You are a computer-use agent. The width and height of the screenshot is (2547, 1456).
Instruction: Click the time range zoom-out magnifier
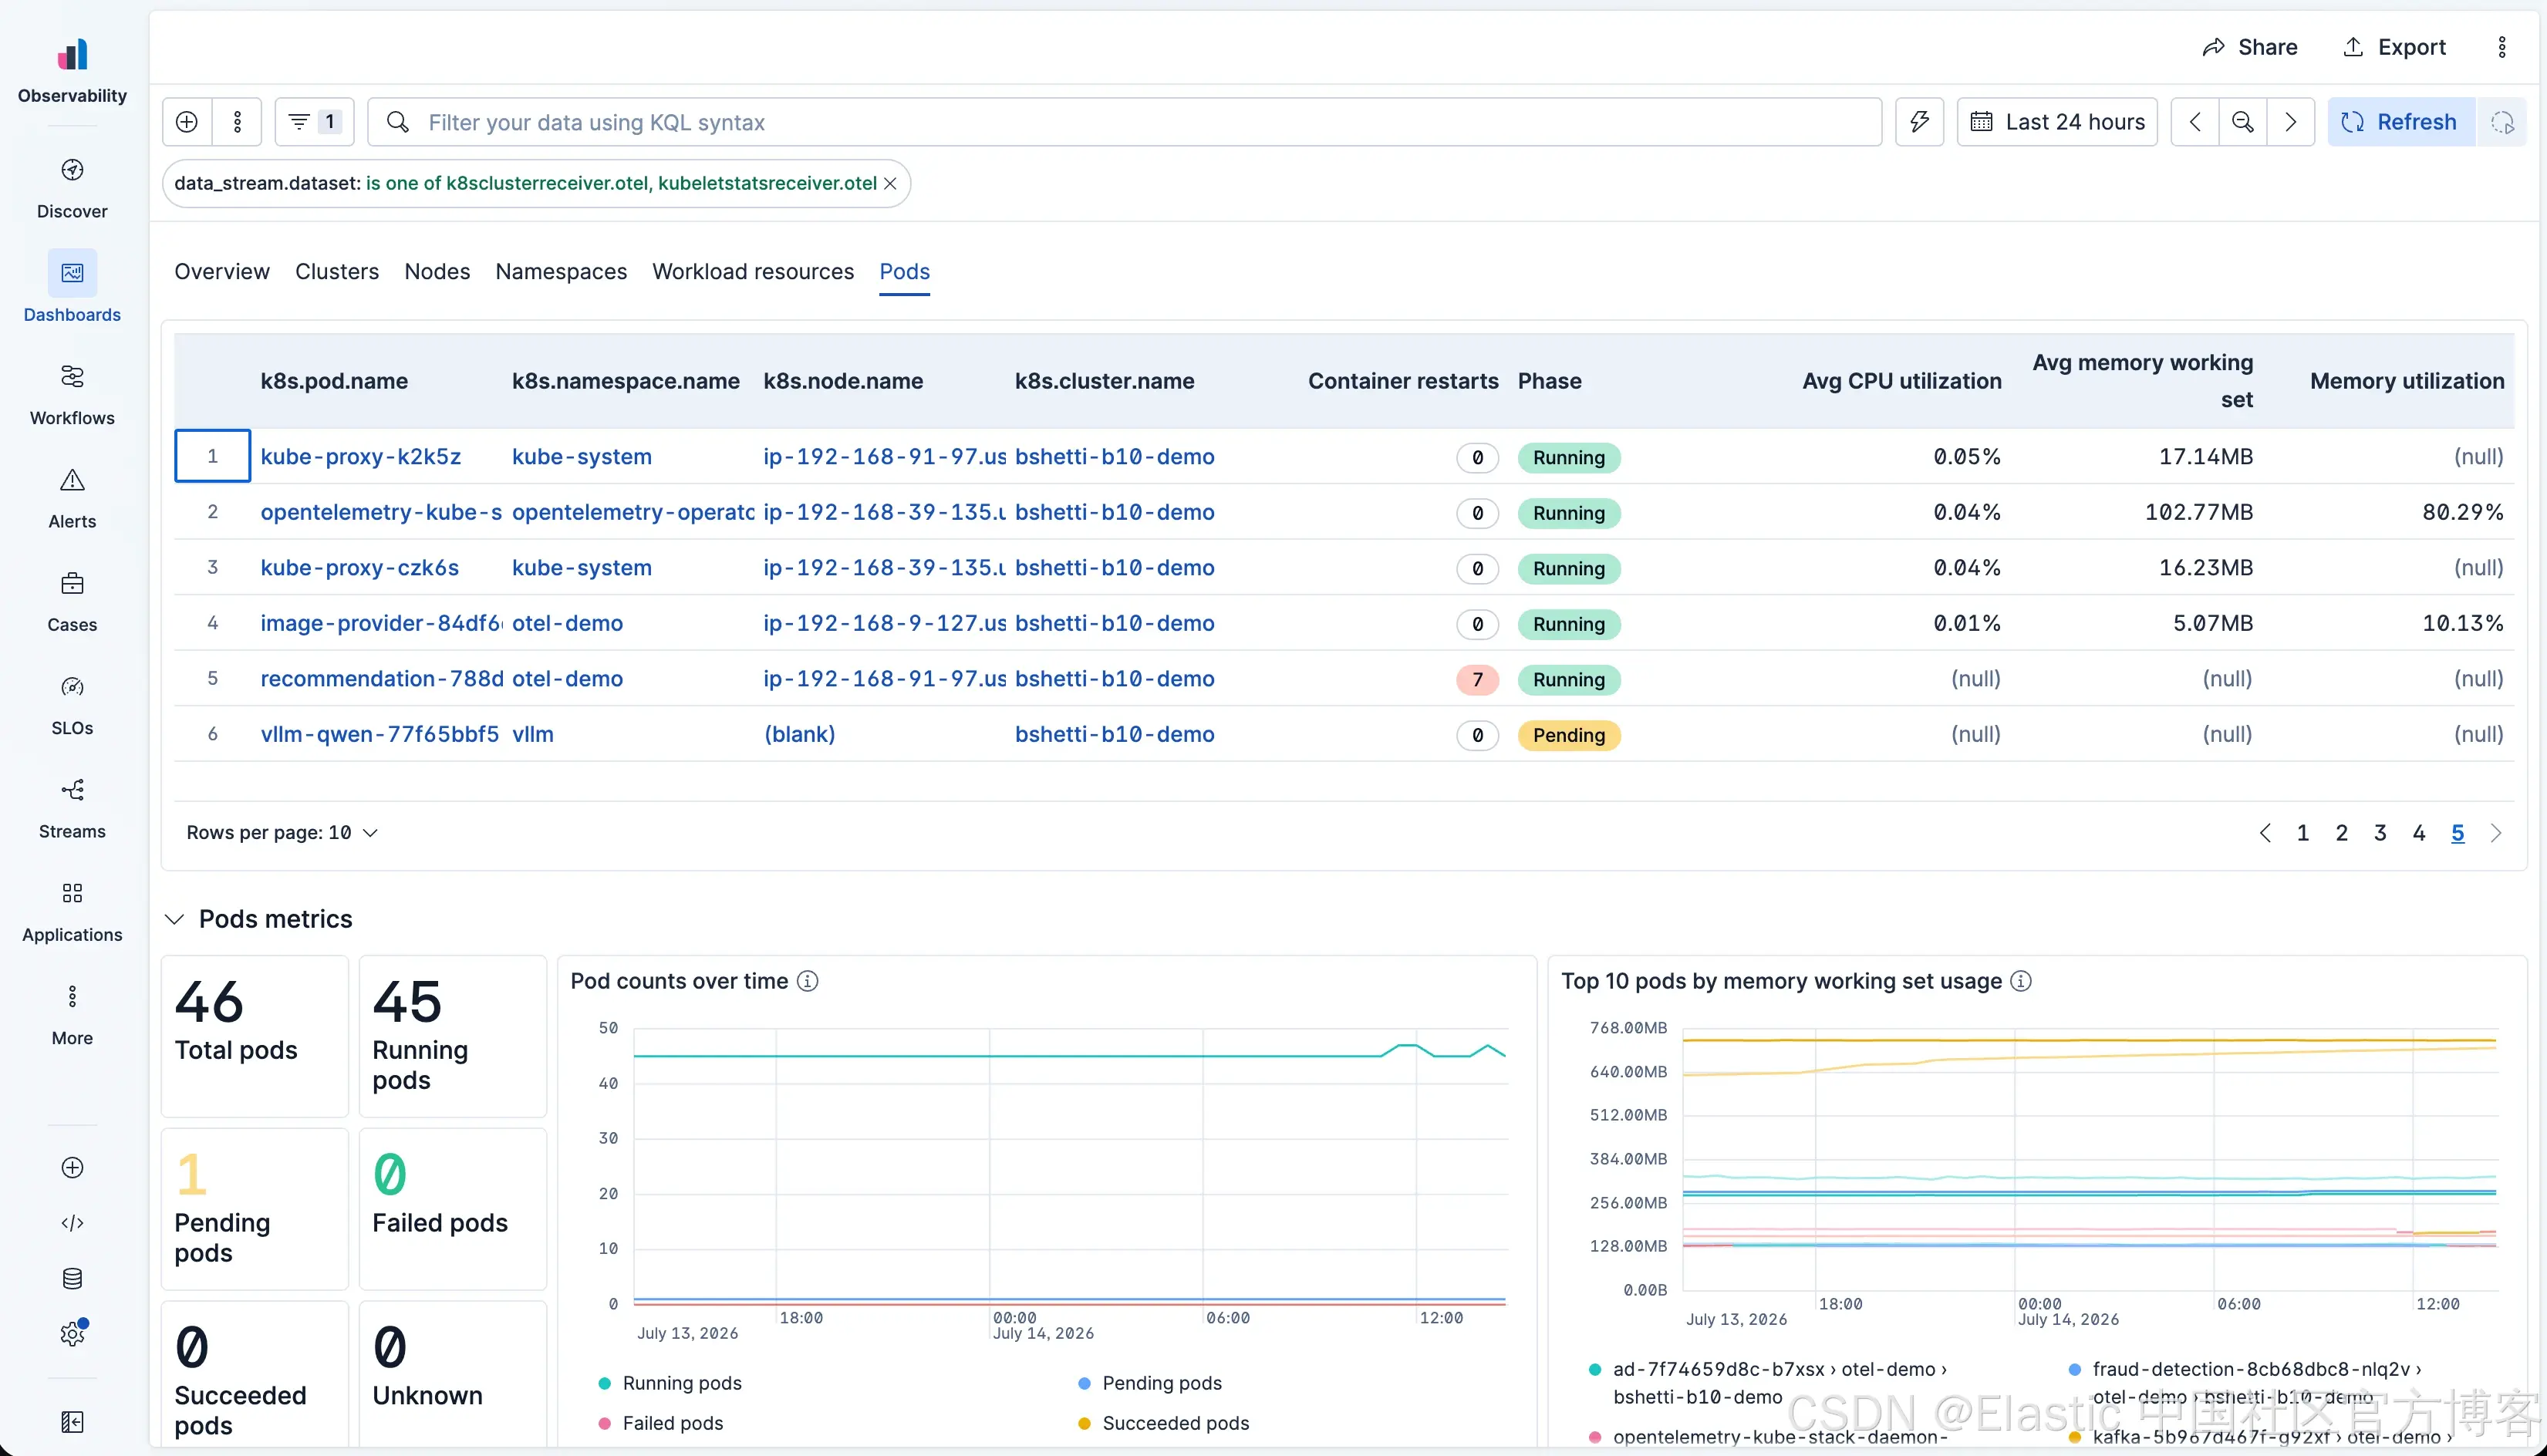[2243, 122]
